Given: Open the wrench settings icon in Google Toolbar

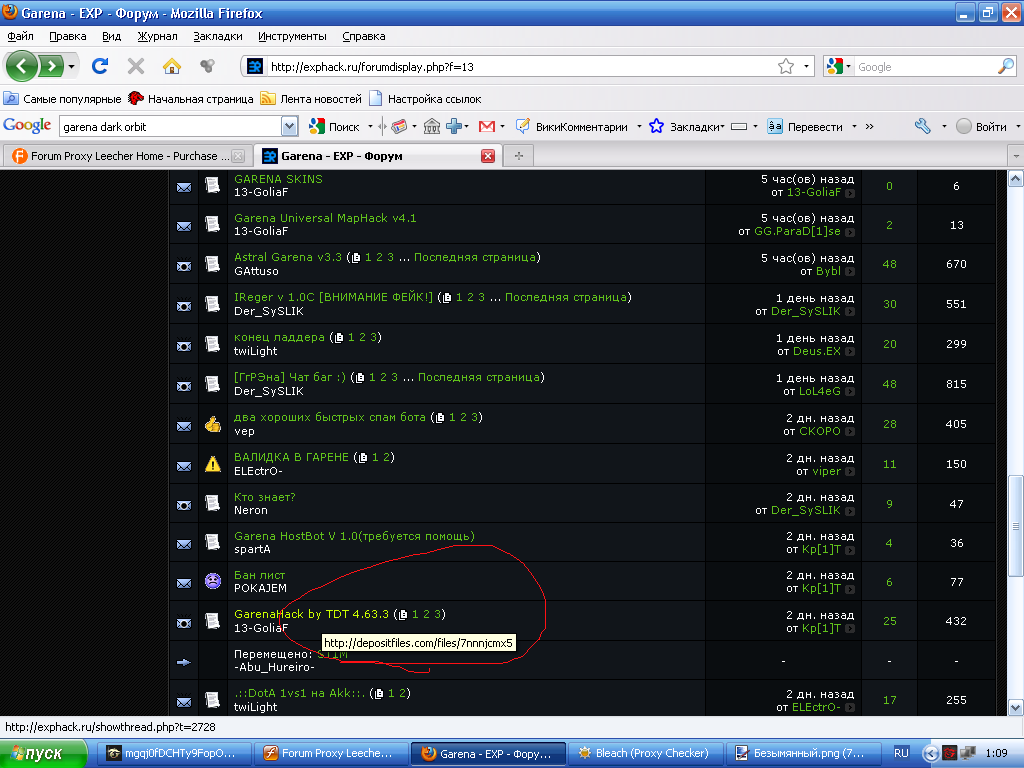Looking at the screenshot, I should coord(923,127).
